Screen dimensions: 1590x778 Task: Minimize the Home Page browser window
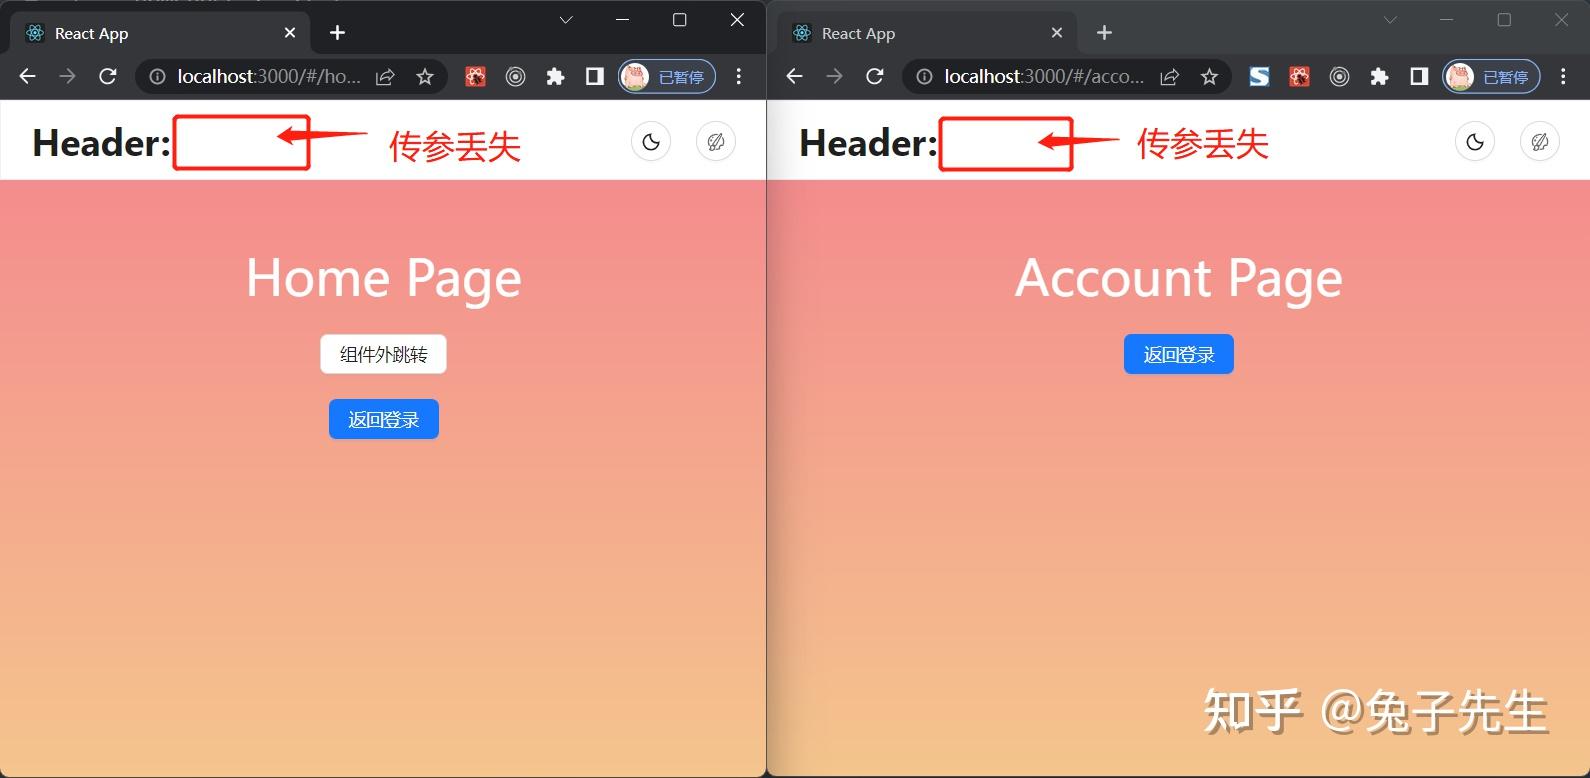pos(623,20)
